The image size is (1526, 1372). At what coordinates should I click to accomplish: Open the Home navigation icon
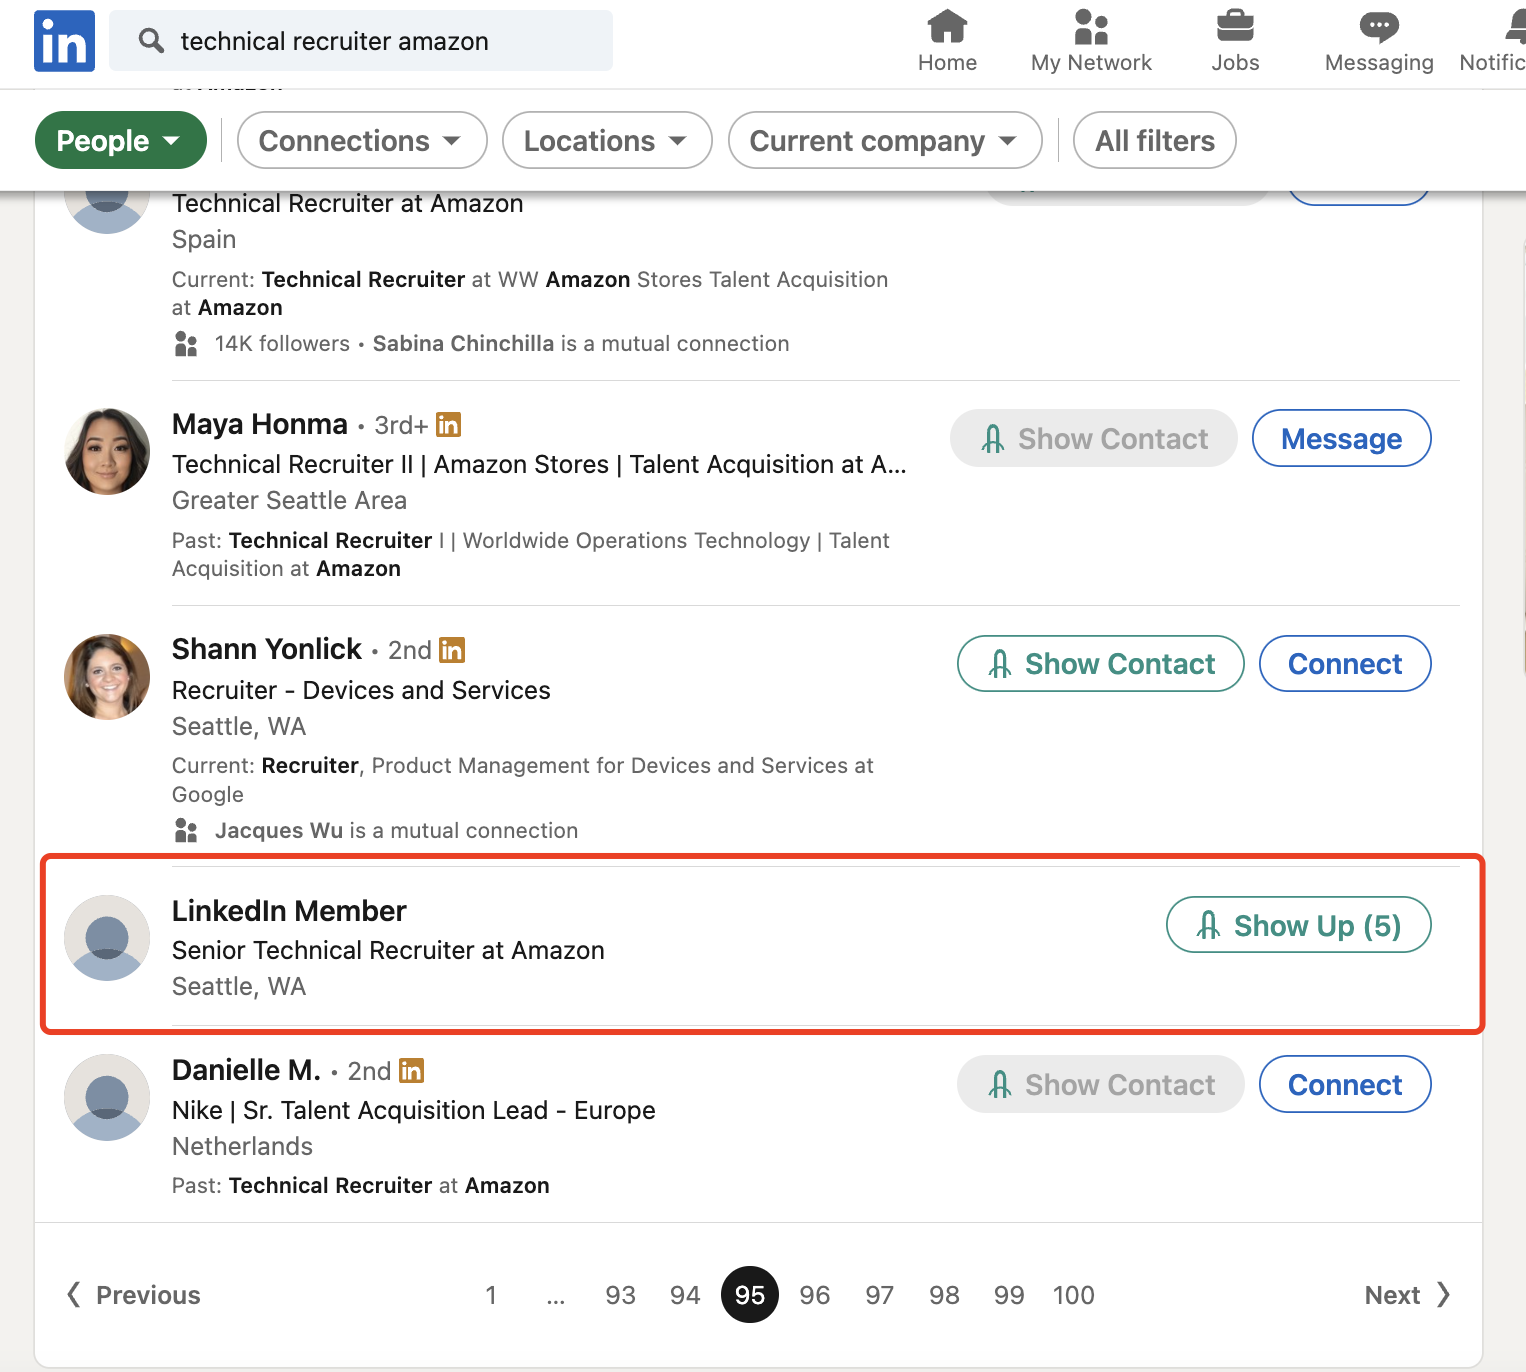point(946,27)
